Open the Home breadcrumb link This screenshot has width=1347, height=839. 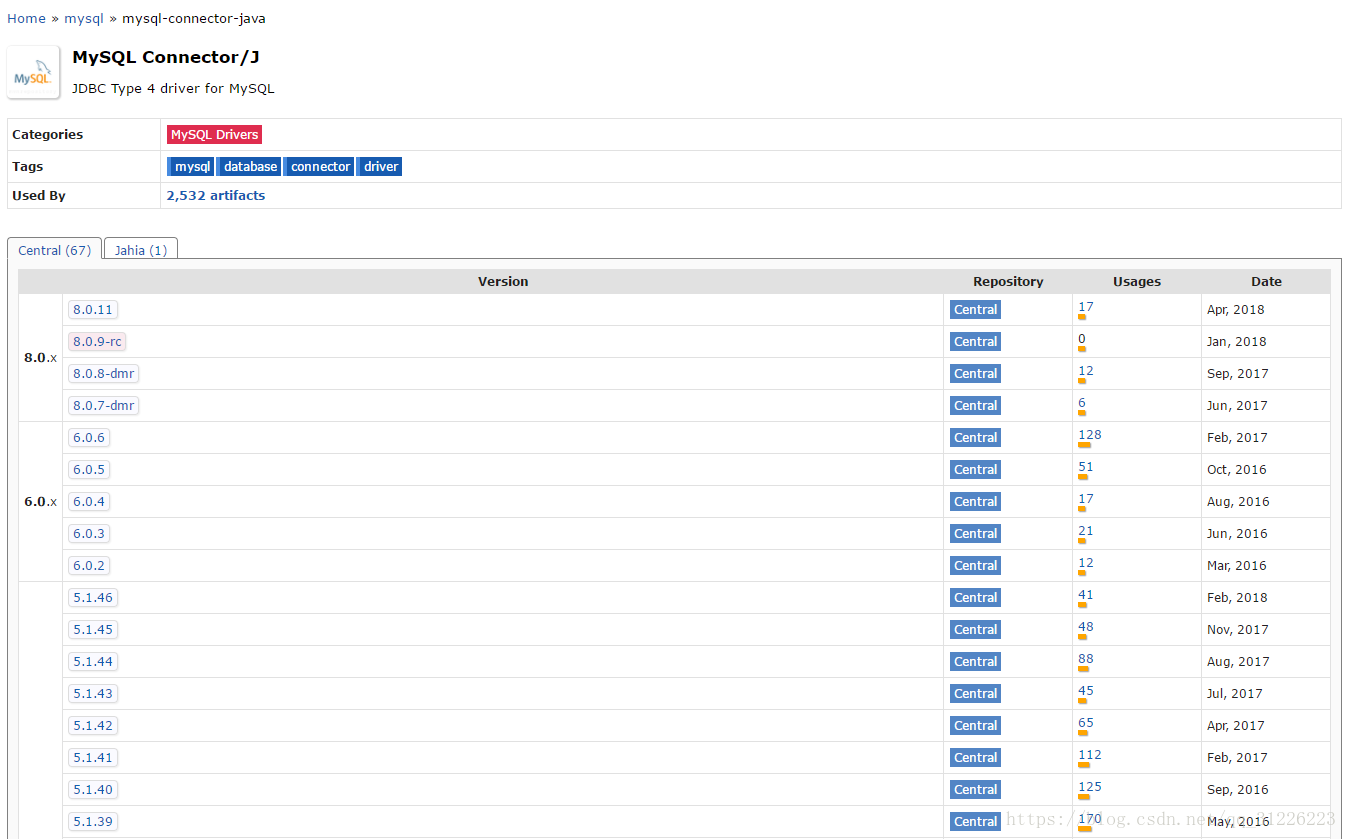(x=26, y=18)
